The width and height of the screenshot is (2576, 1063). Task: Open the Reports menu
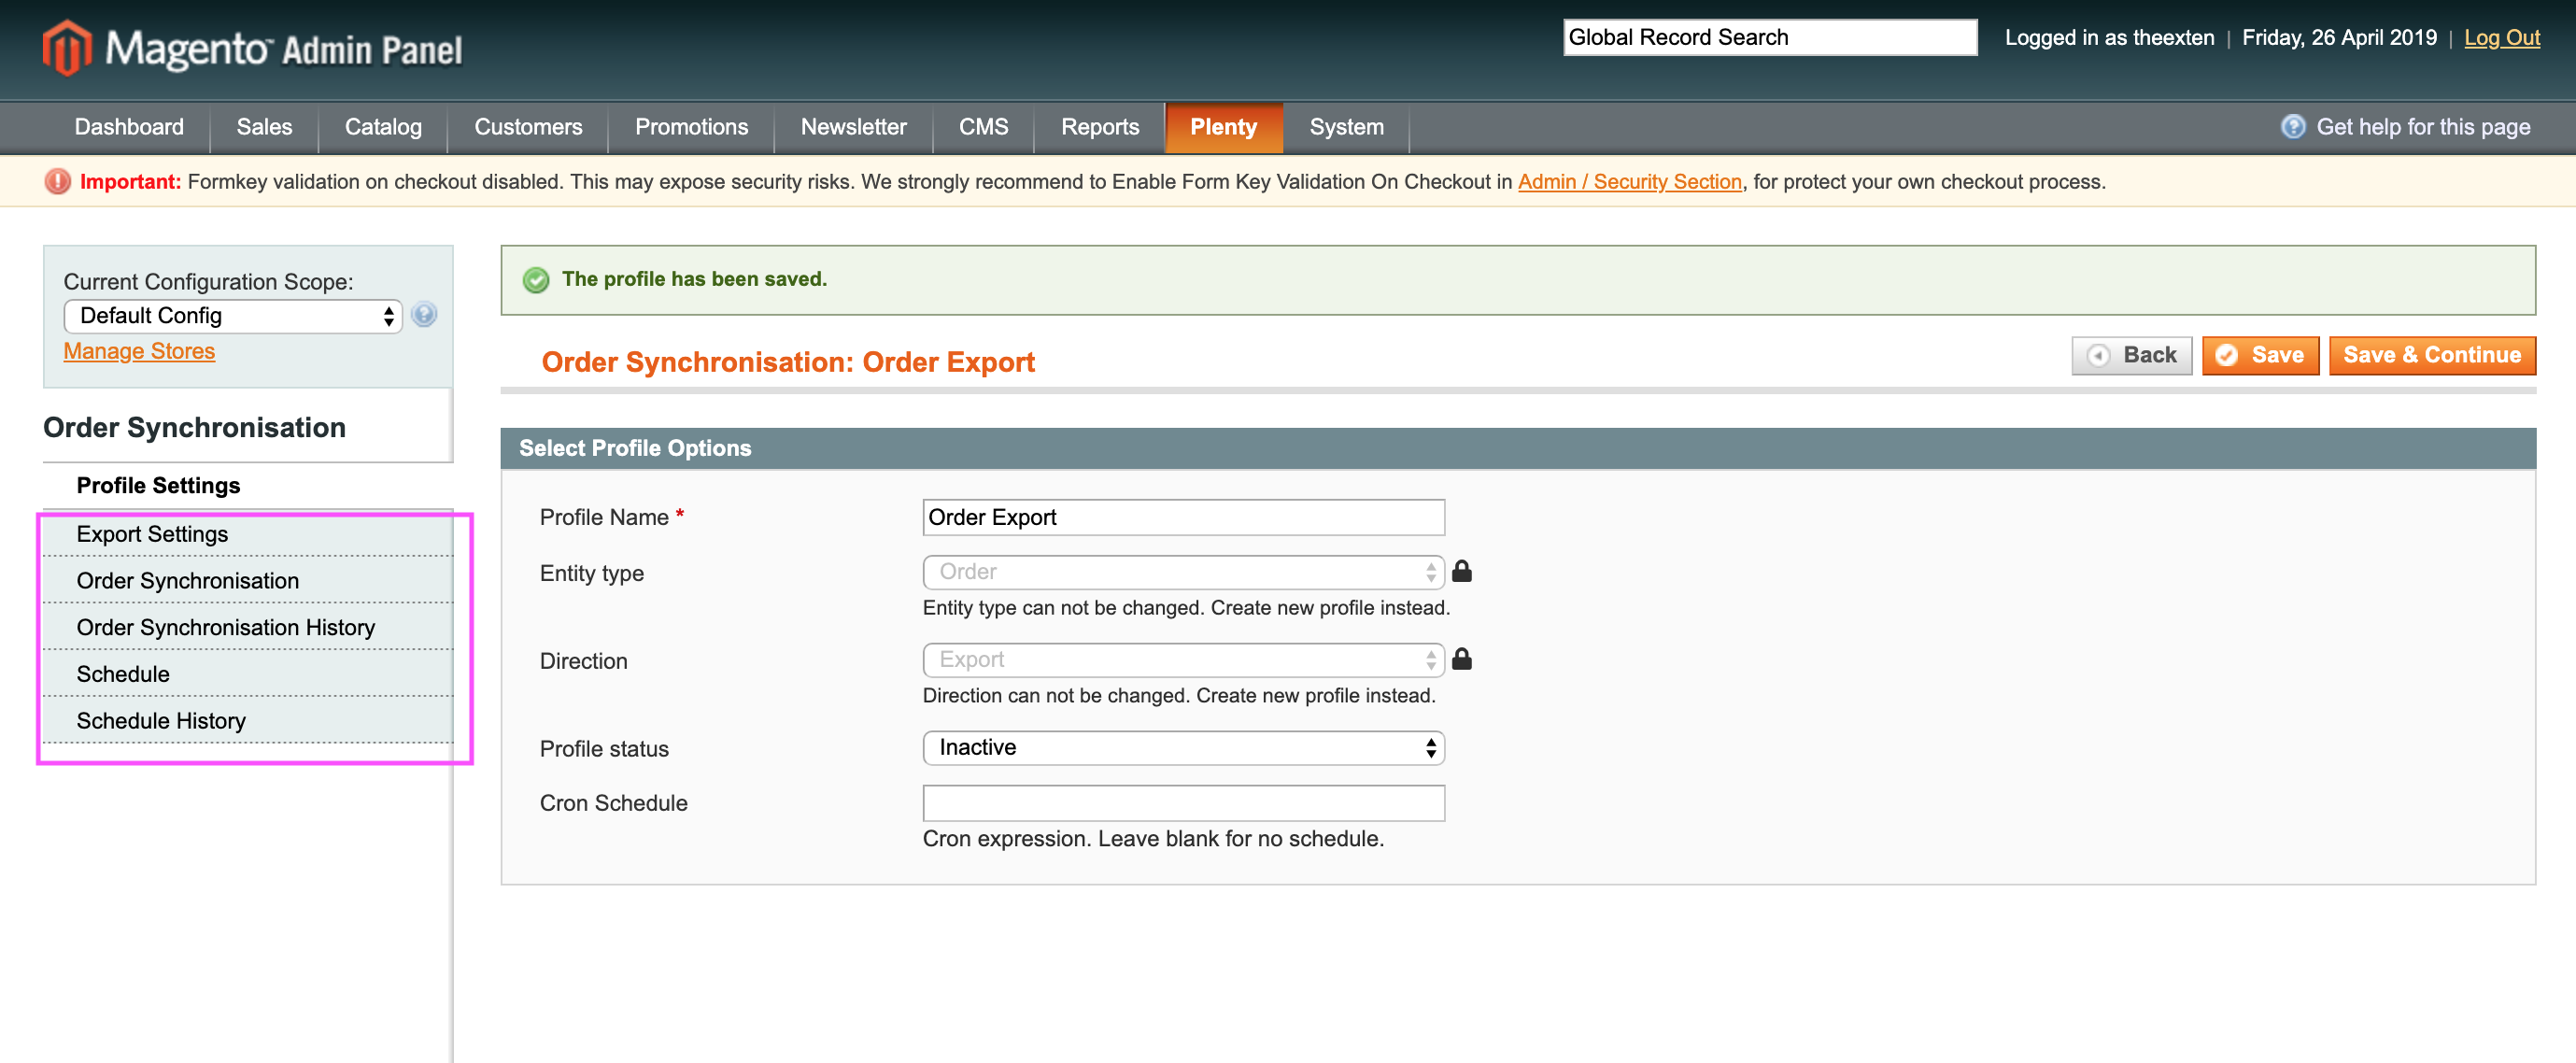point(1099,127)
